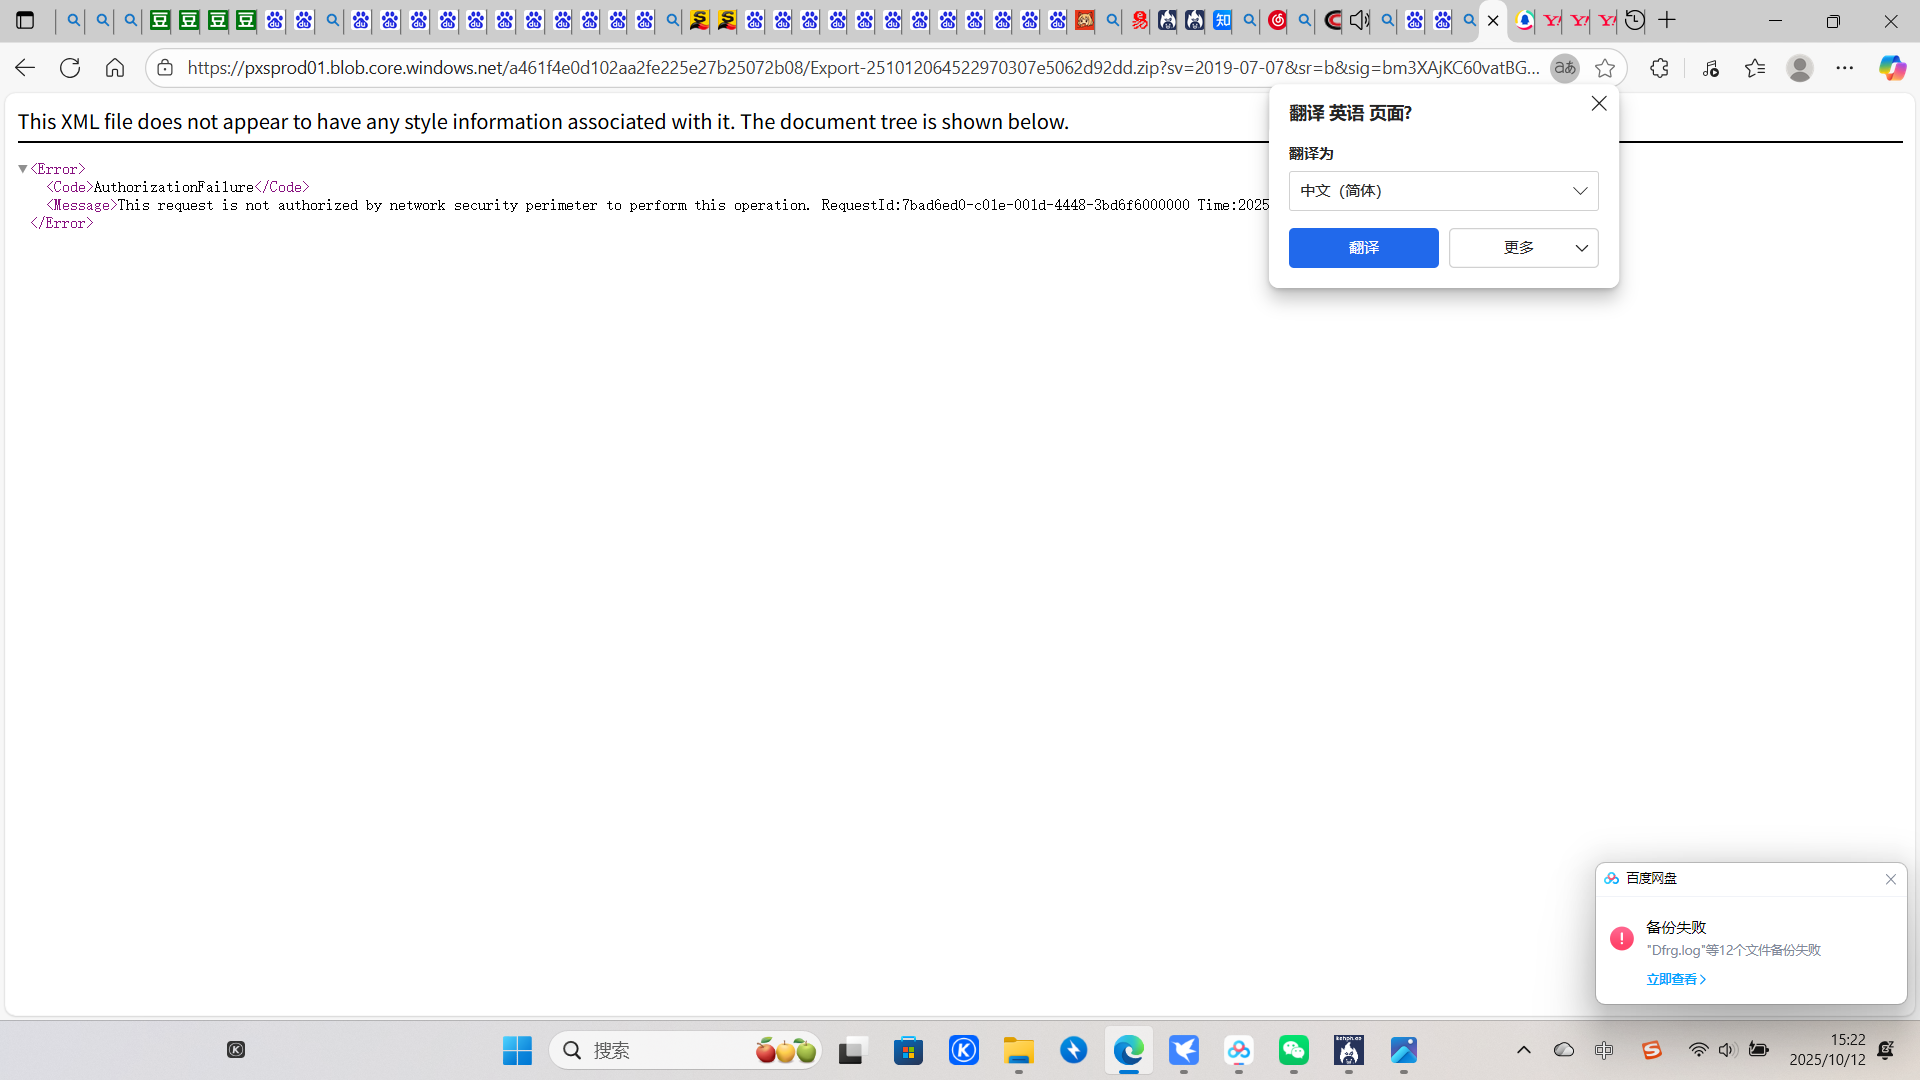Open Settings and more ellipsis menu
The width and height of the screenshot is (1920, 1080).
[x=1844, y=68]
